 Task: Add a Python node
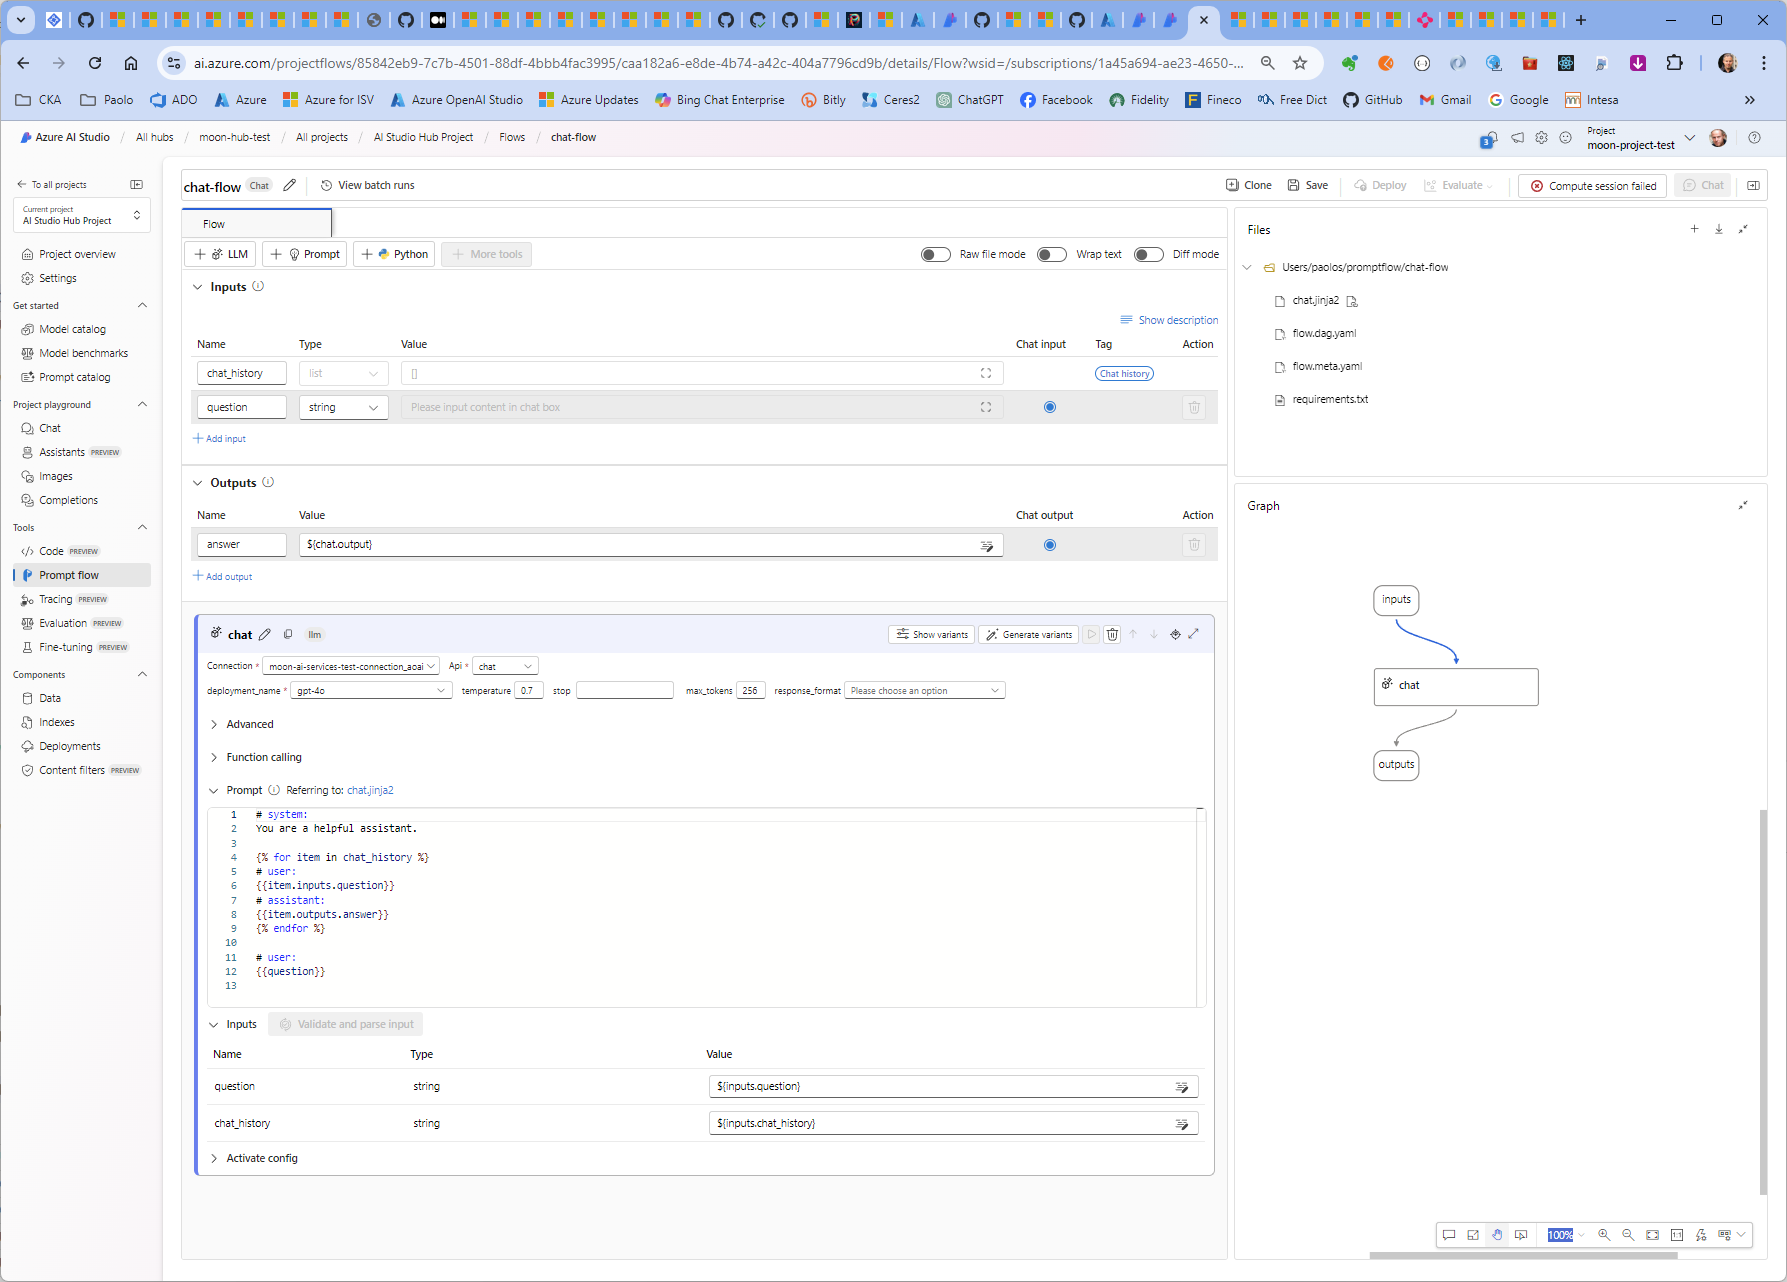click(395, 254)
